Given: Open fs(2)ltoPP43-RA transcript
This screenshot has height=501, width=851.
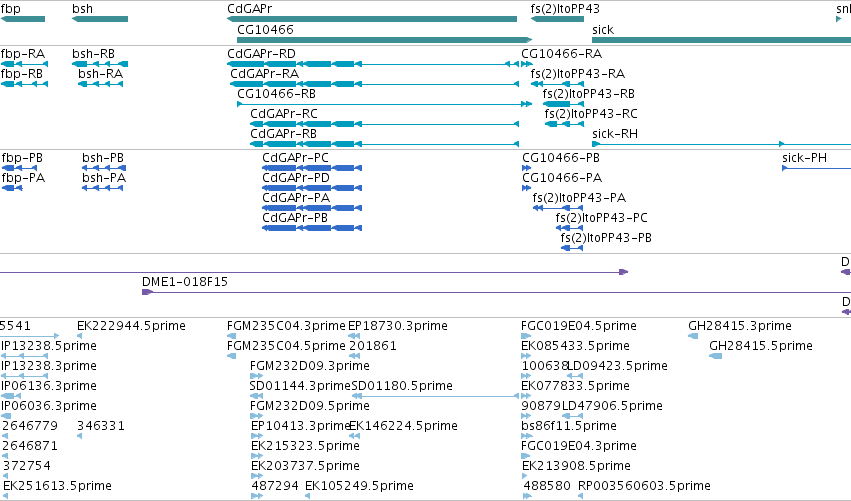Looking at the screenshot, I should click(x=578, y=74).
